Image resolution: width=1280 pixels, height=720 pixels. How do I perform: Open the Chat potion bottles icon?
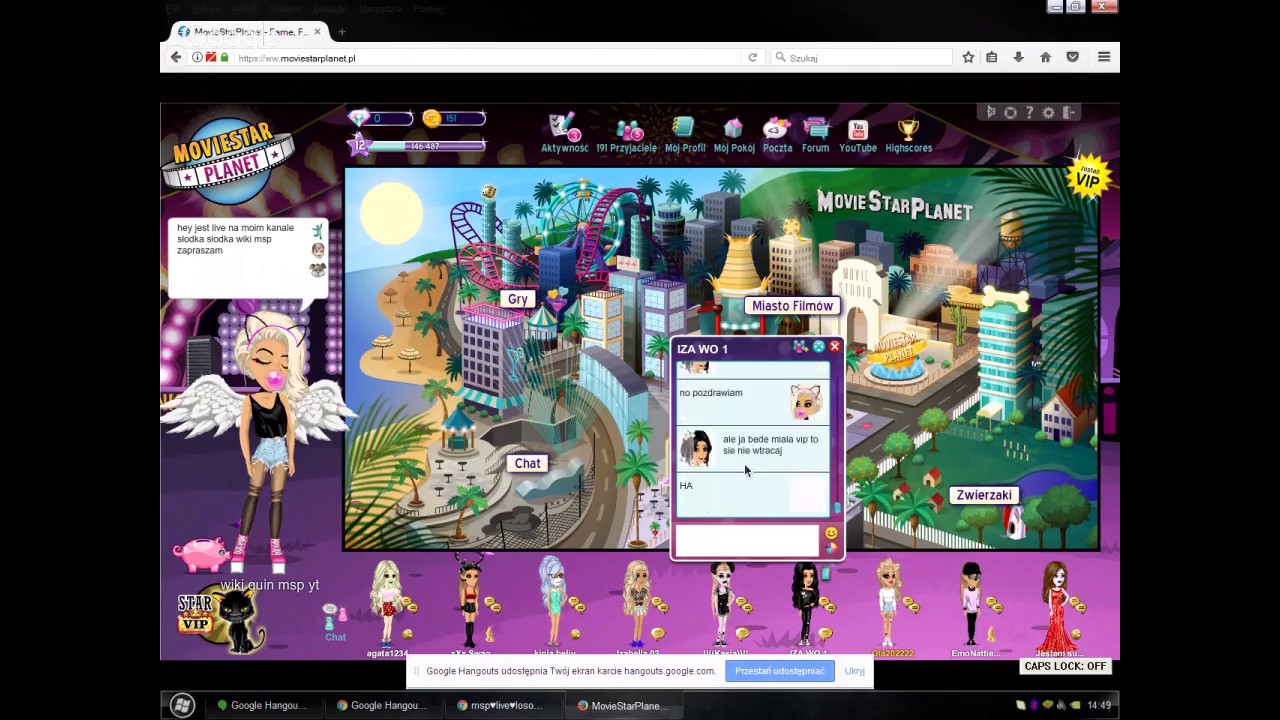pyautogui.click(x=335, y=621)
